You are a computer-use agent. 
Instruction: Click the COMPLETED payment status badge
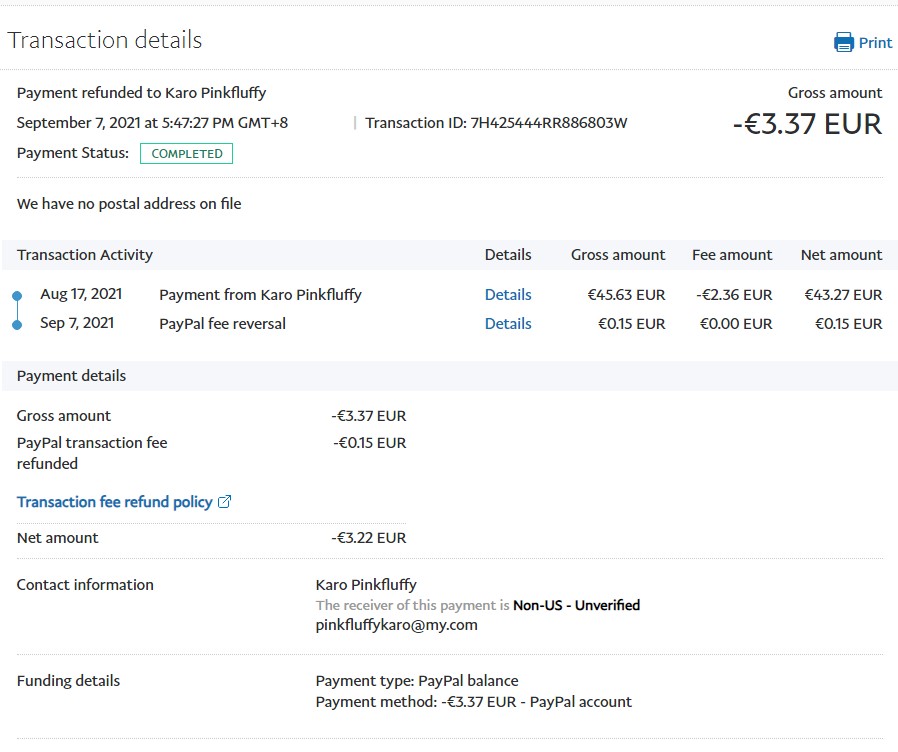coord(187,154)
